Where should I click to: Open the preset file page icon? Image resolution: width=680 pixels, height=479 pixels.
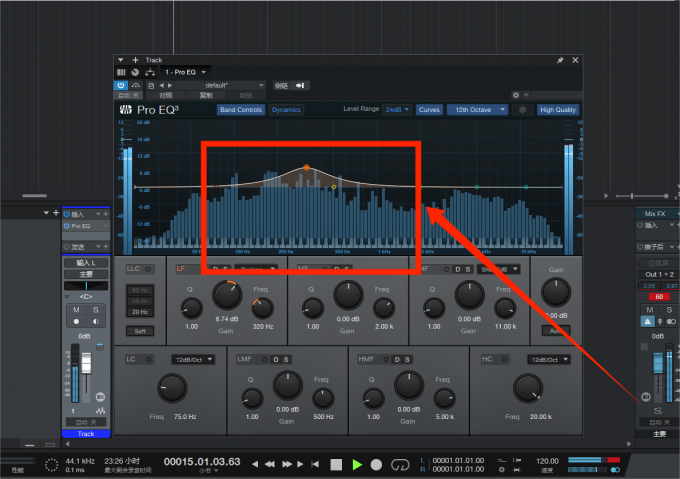click(x=151, y=85)
